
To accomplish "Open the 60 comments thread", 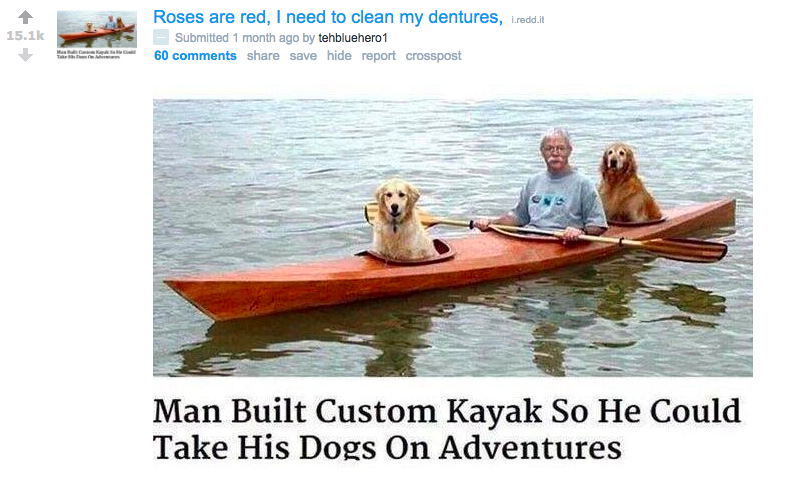I will (196, 55).
